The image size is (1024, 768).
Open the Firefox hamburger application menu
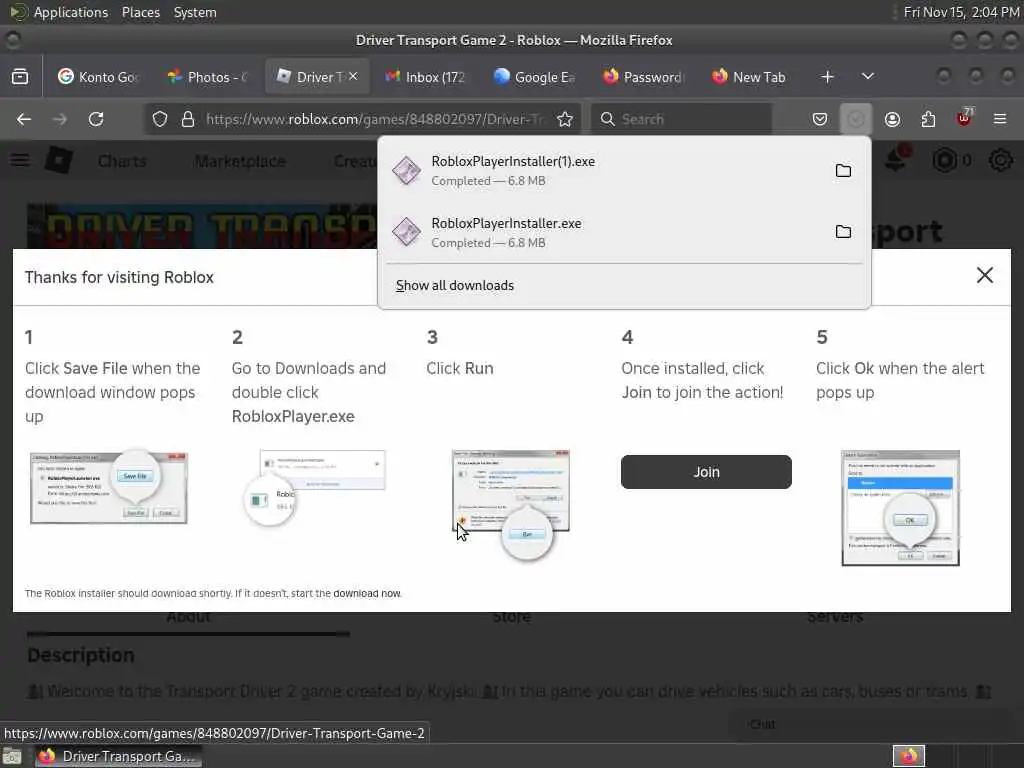tap(1000, 119)
